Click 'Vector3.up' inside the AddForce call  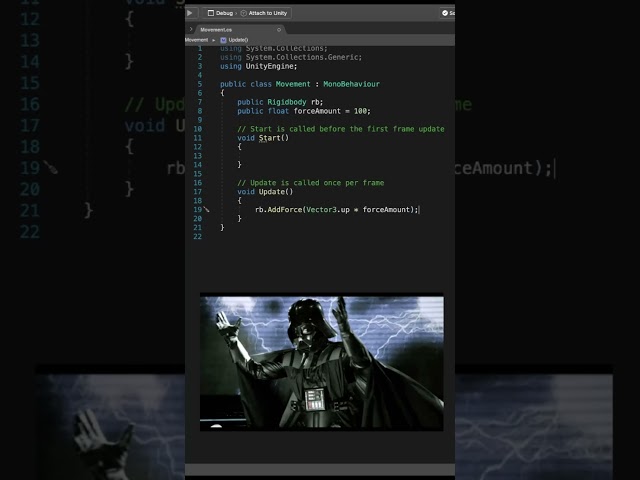pos(328,210)
